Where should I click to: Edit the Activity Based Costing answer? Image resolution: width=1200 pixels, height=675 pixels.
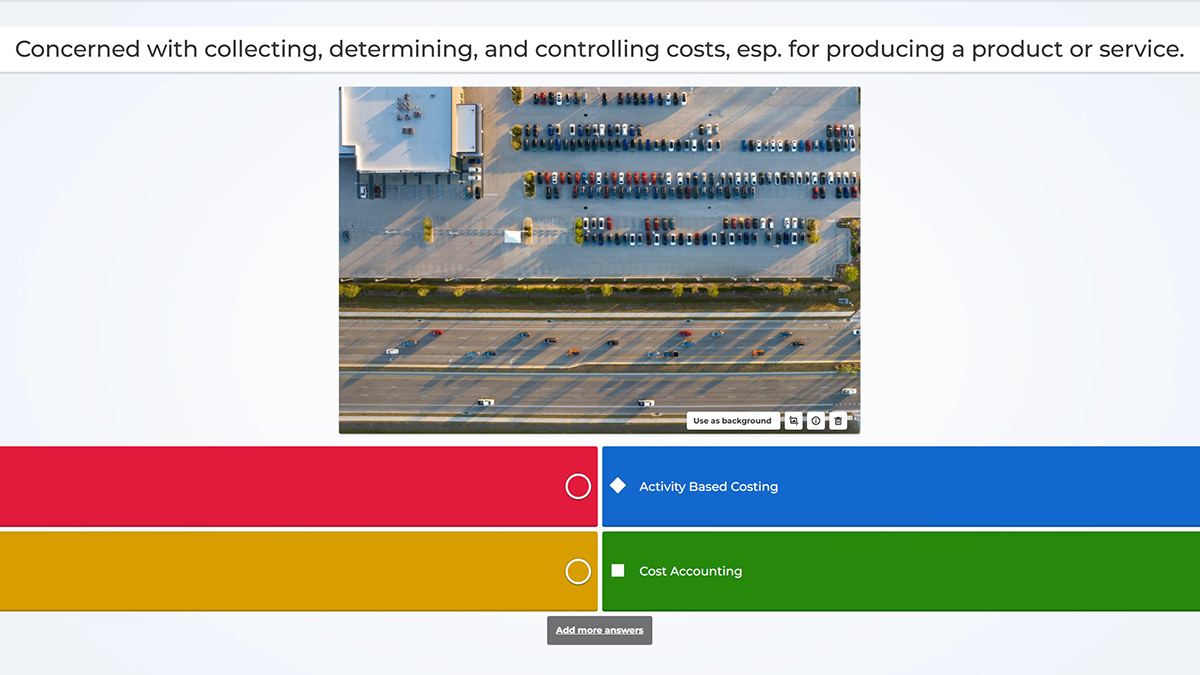708,486
